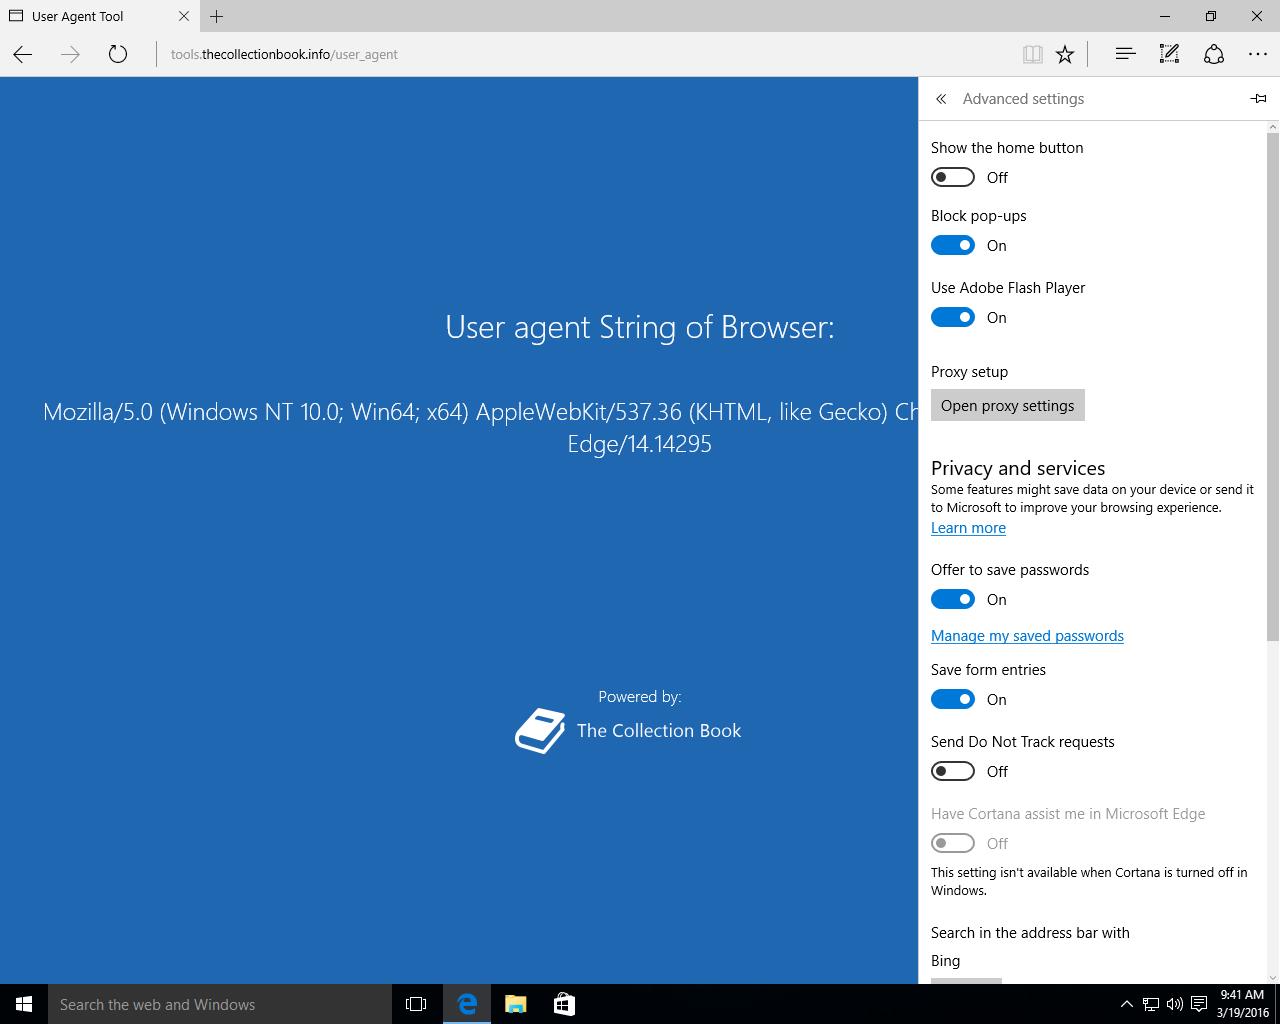The image size is (1280, 1024).
Task: Show hidden system tray icons
Action: point(1126,1004)
